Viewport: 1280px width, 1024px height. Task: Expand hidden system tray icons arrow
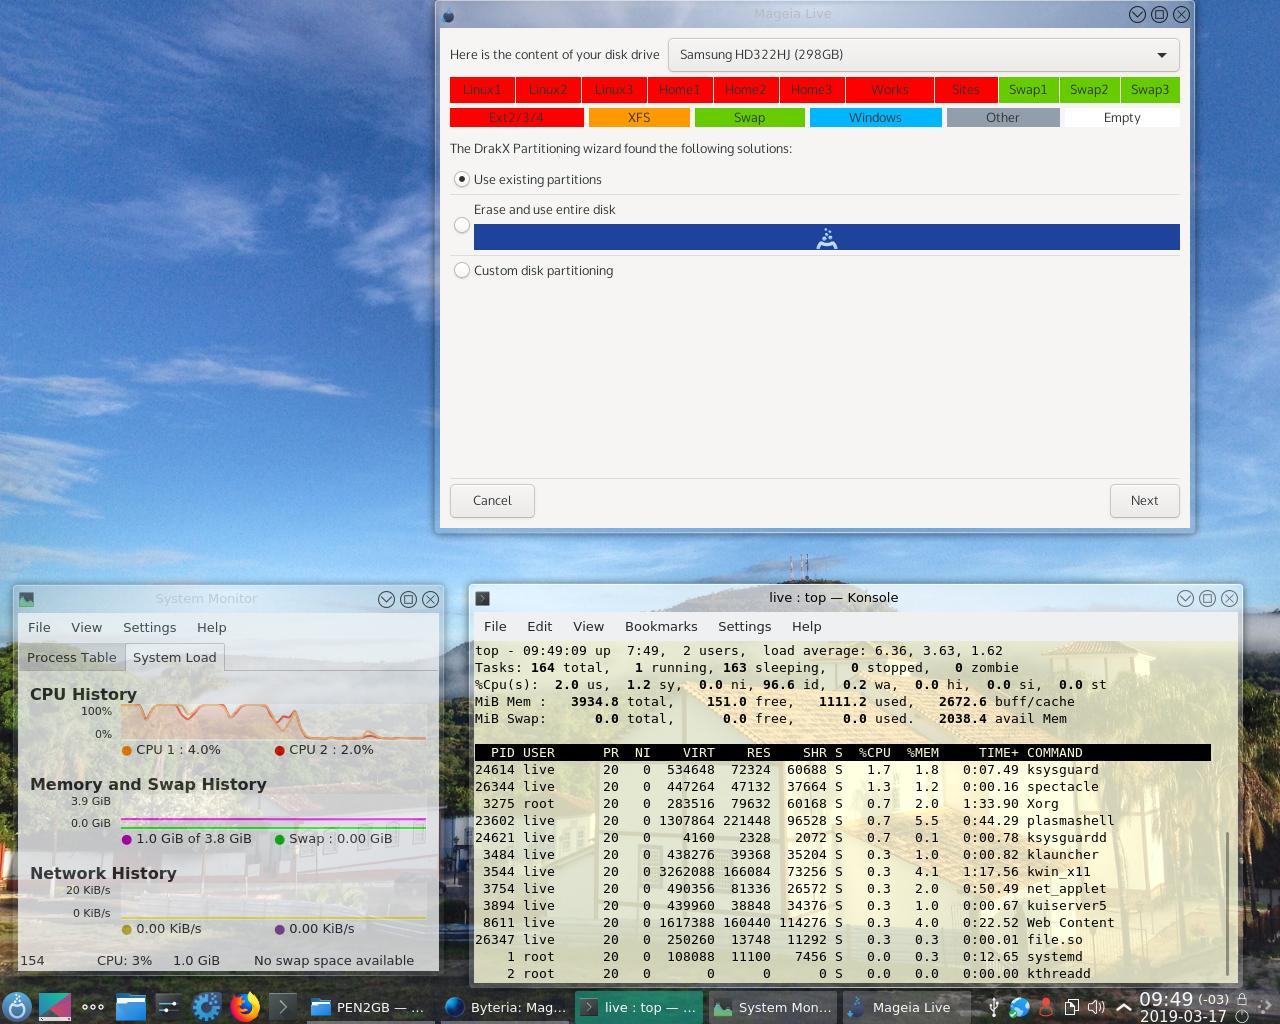coord(1123,1007)
